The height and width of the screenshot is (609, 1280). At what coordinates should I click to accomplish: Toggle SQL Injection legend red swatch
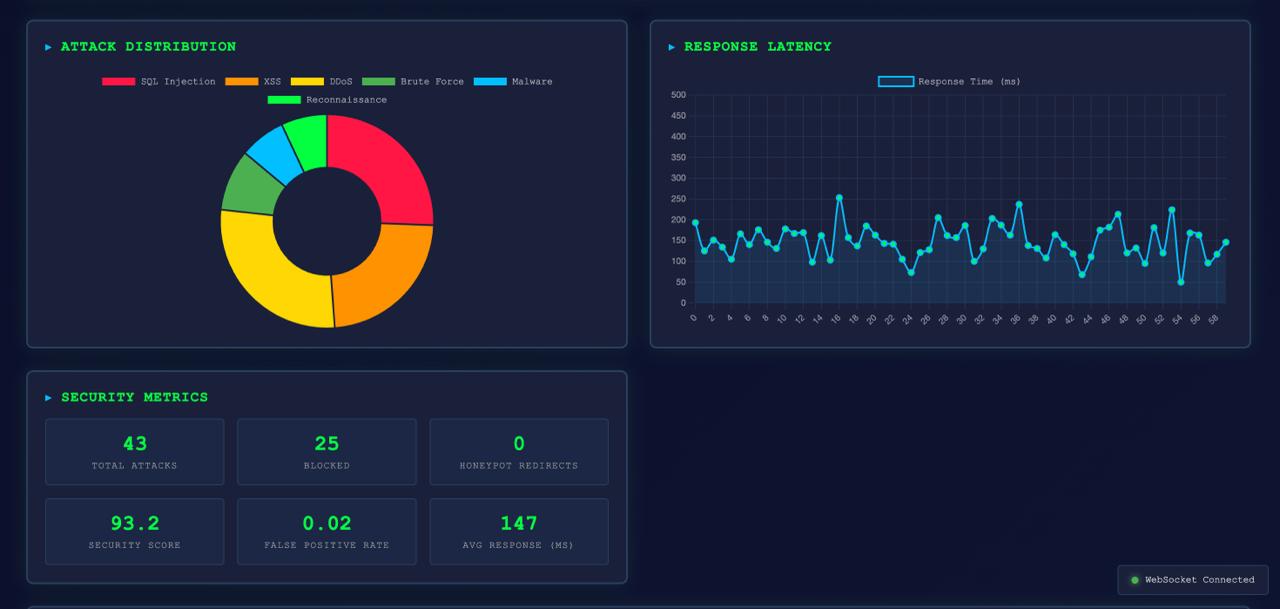[118, 82]
